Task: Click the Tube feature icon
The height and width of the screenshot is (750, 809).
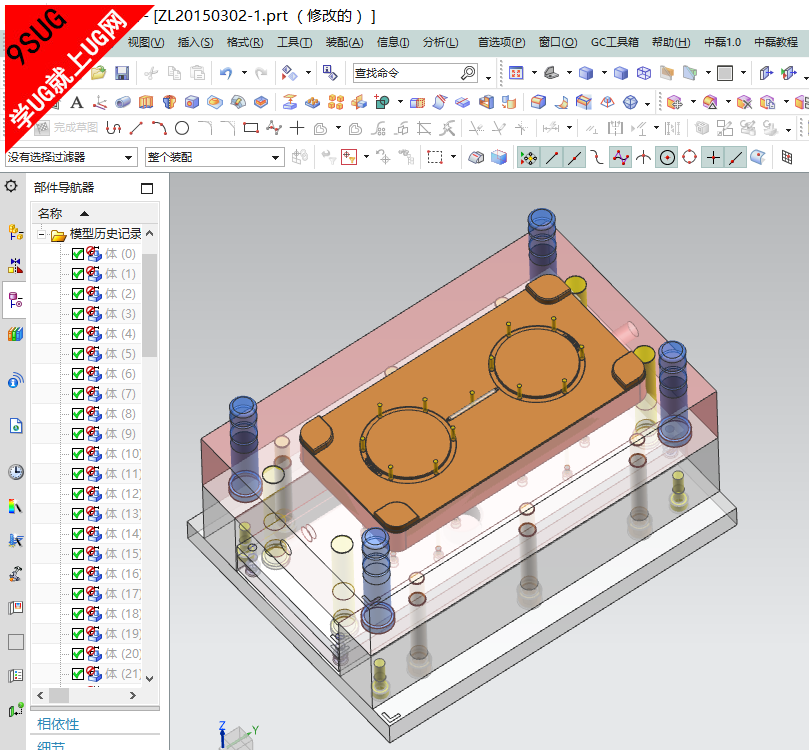Action: coord(123,103)
